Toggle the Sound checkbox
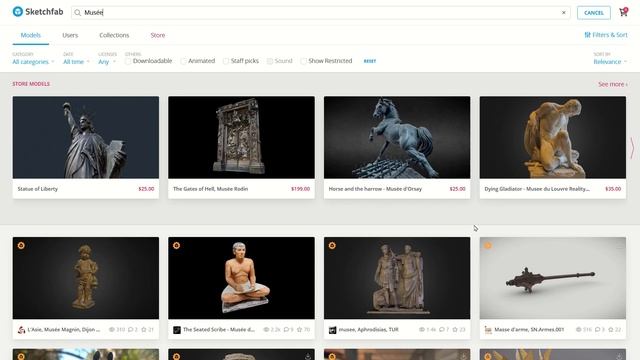The image size is (640, 360). 270,61
